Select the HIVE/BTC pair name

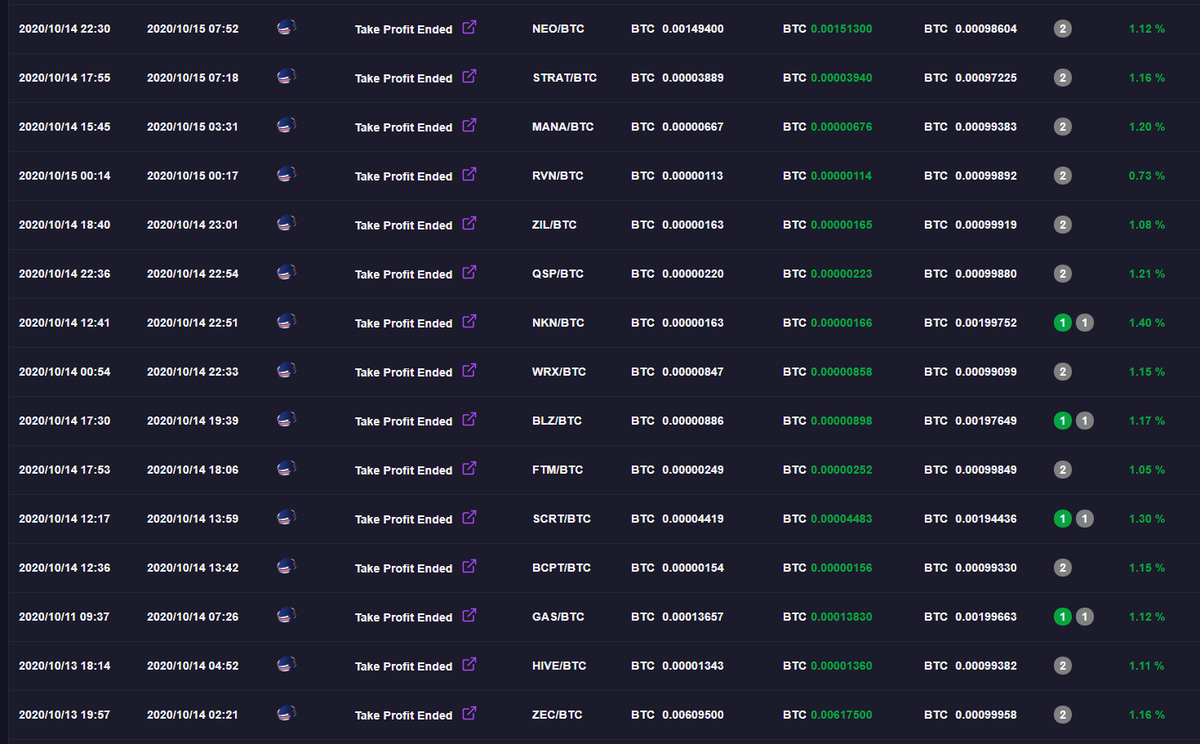pyautogui.click(x=560, y=666)
